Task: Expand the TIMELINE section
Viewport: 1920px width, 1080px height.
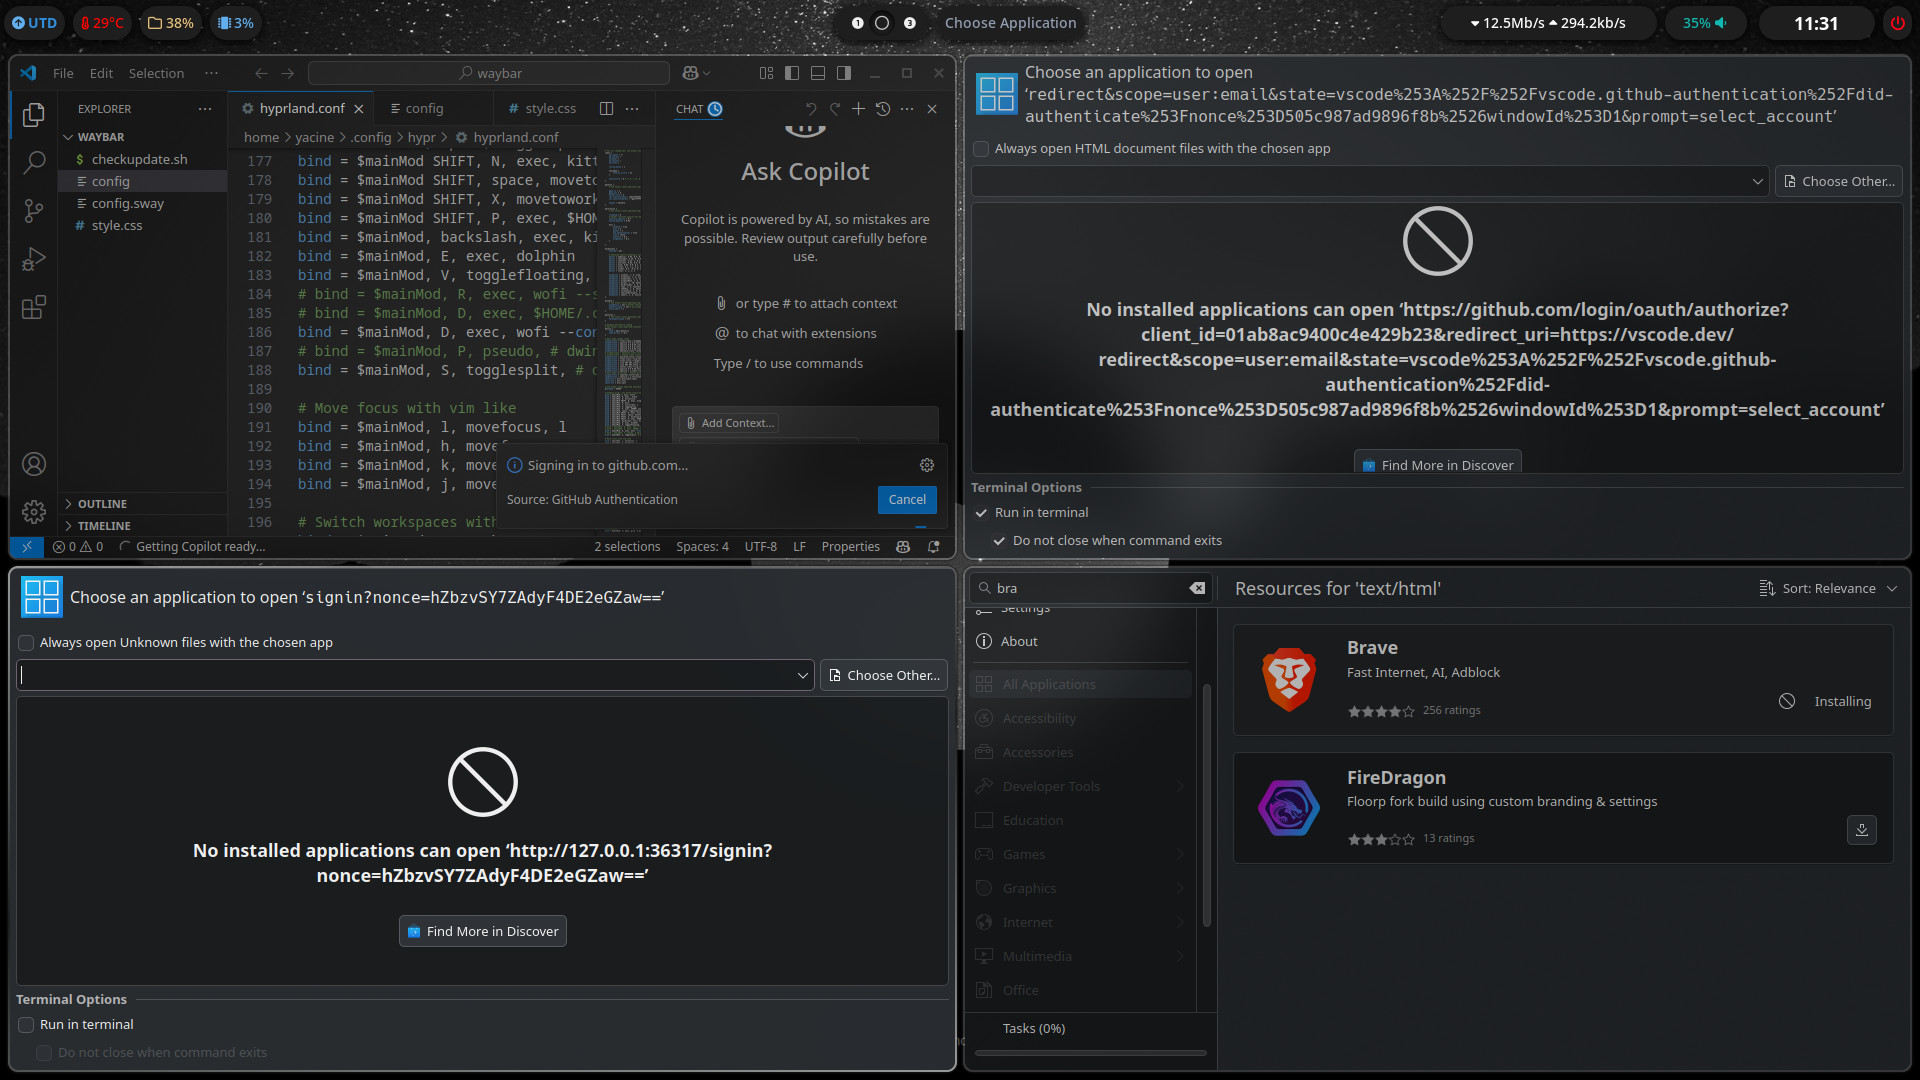Action: pyautogui.click(x=143, y=526)
